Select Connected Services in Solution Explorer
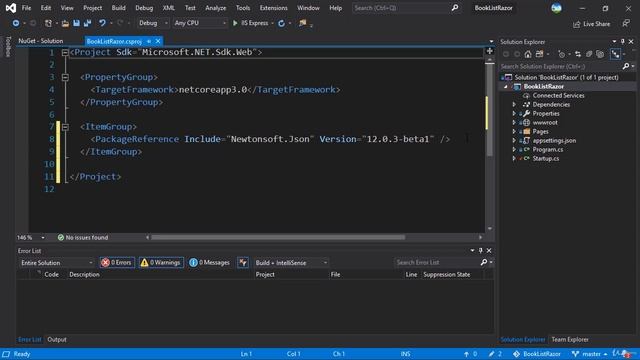The height and width of the screenshot is (360, 640). 558,96
